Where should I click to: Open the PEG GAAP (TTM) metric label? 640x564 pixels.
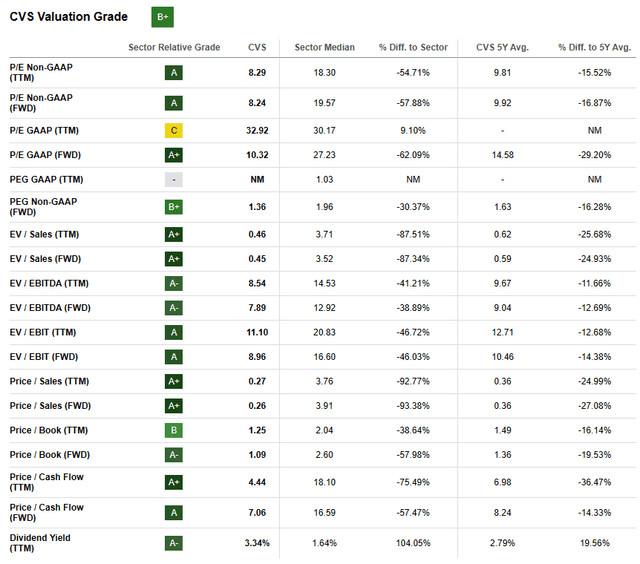click(x=46, y=180)
